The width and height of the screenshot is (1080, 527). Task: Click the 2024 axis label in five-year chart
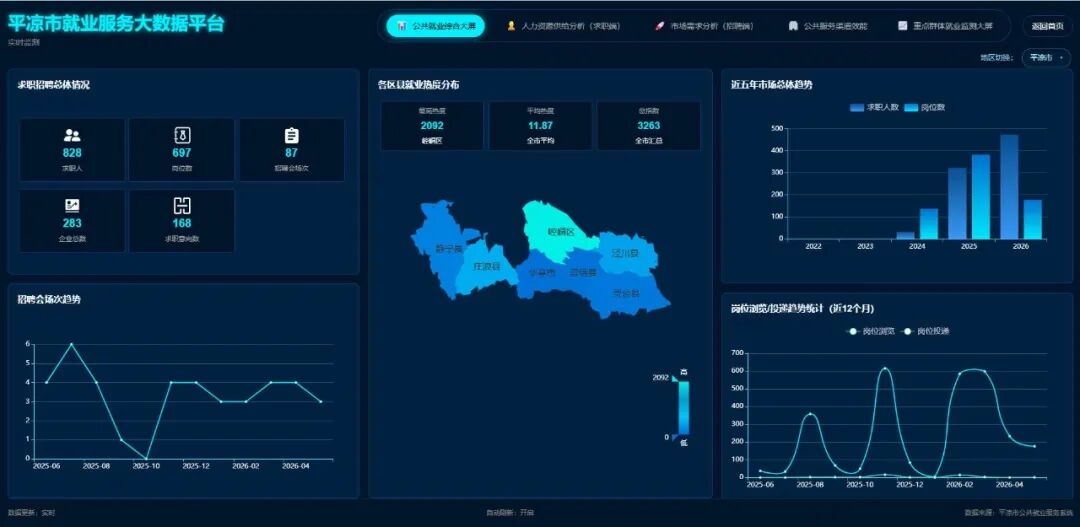point(917,246)
